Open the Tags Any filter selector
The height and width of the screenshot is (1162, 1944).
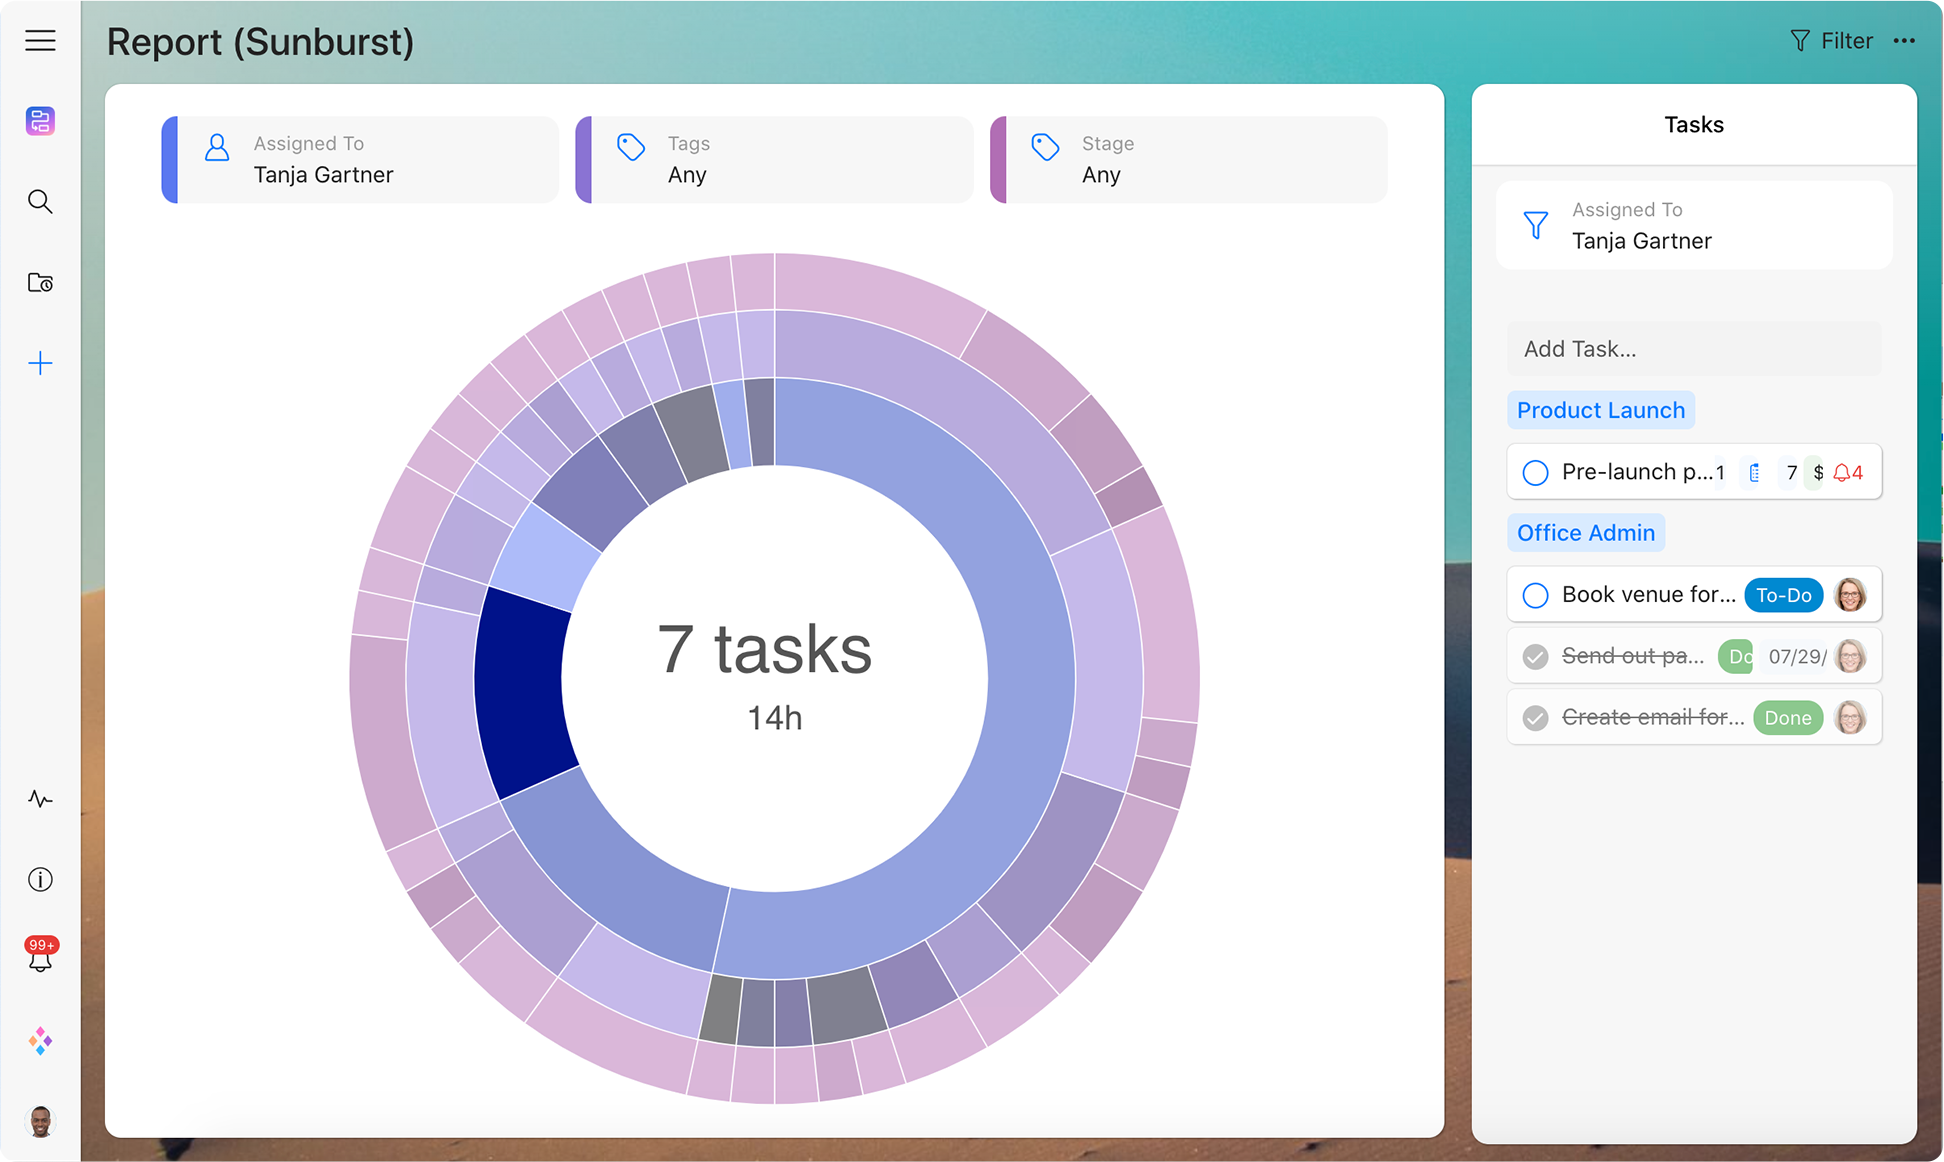tap(775, 160)
